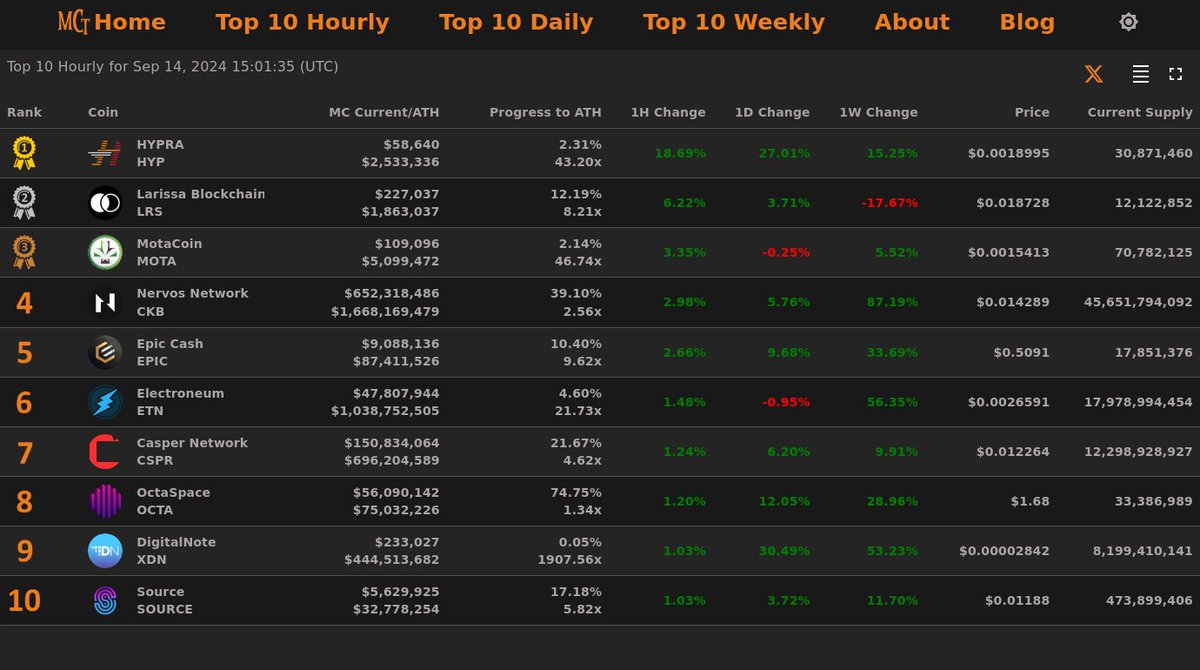
Task: Click the rank number 9
Action: coord(24,552)
